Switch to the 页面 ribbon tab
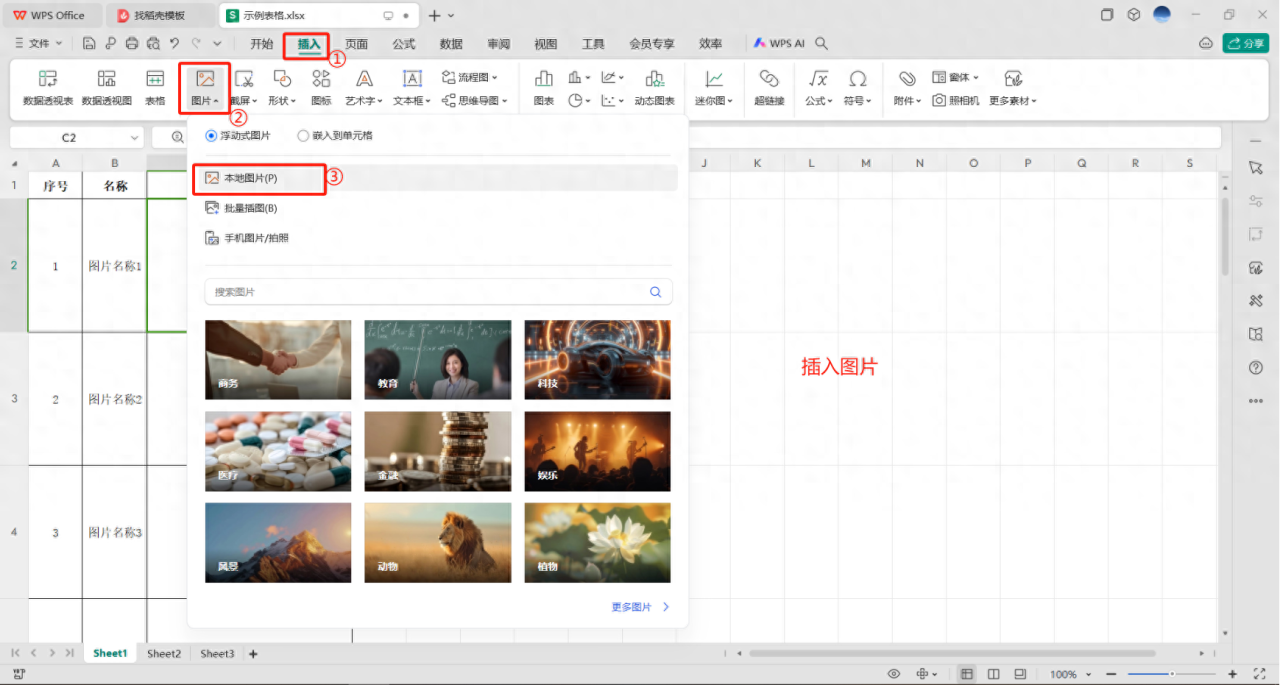The height and width of the screenshot is (685, 1280). [x=356, y=43]
